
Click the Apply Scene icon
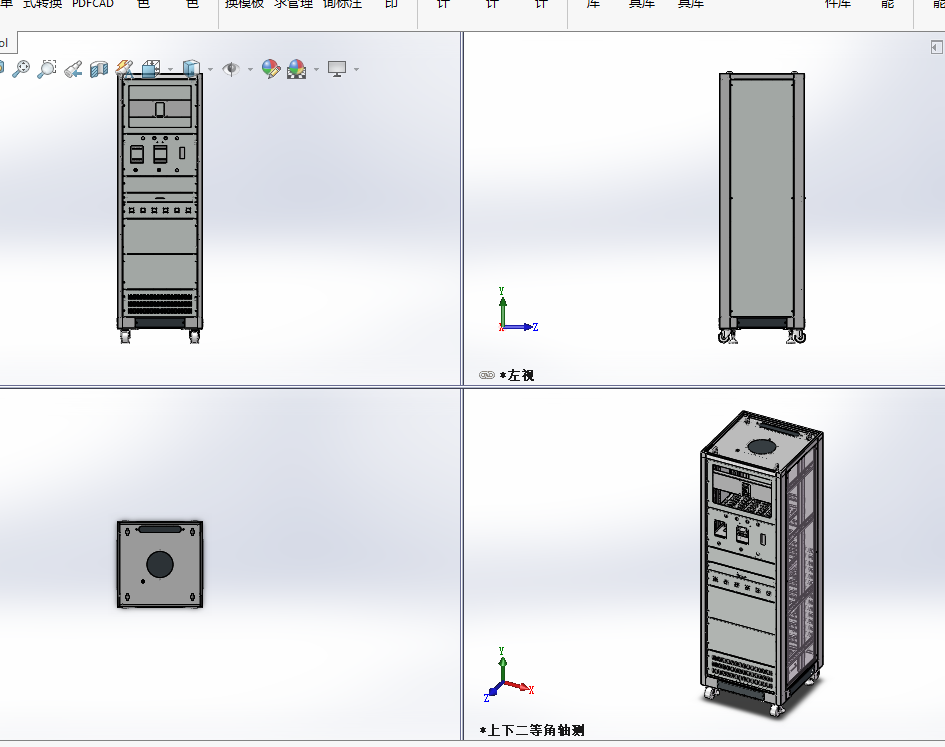pos(297,69)
